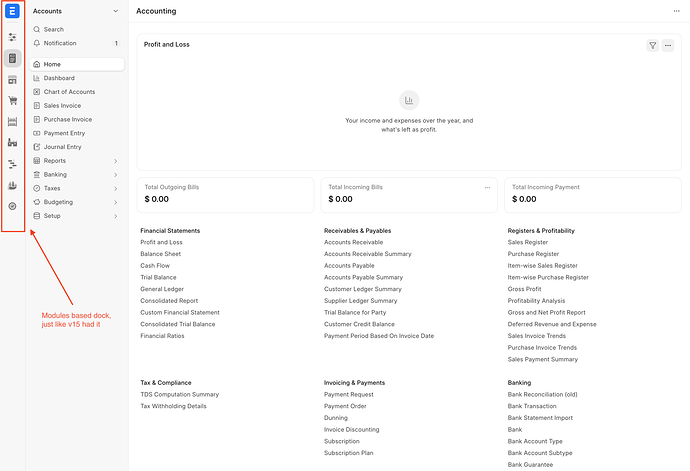Expand the Banking sidebar section
The height and width of the screenshot is (471, 690).
click(77, 175)
